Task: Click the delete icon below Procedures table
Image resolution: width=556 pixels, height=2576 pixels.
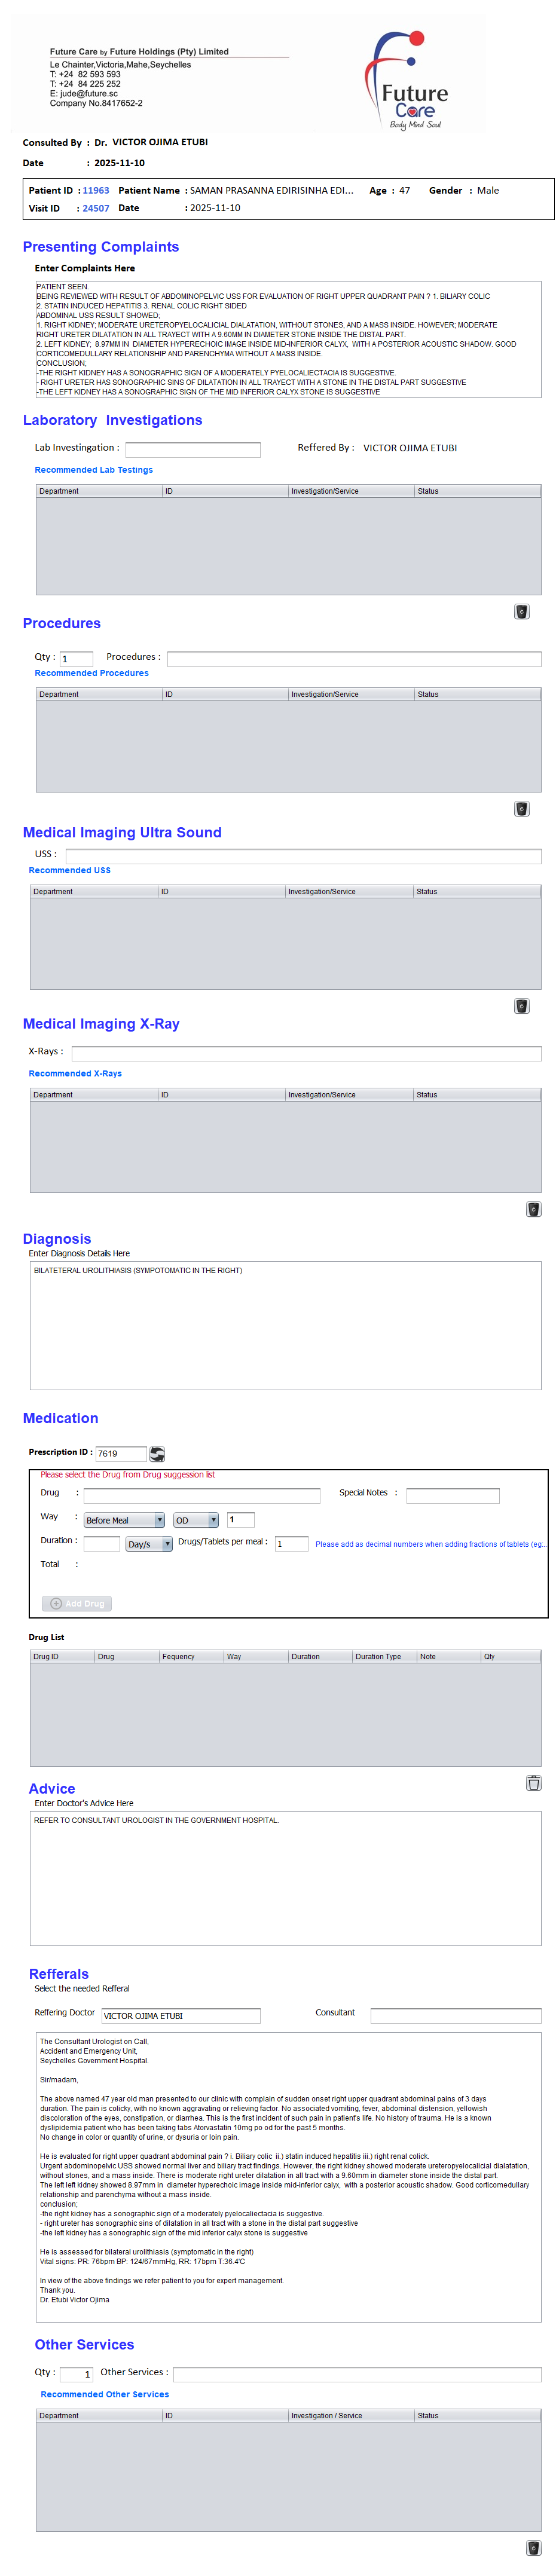Action: click(x=521, y=808)
